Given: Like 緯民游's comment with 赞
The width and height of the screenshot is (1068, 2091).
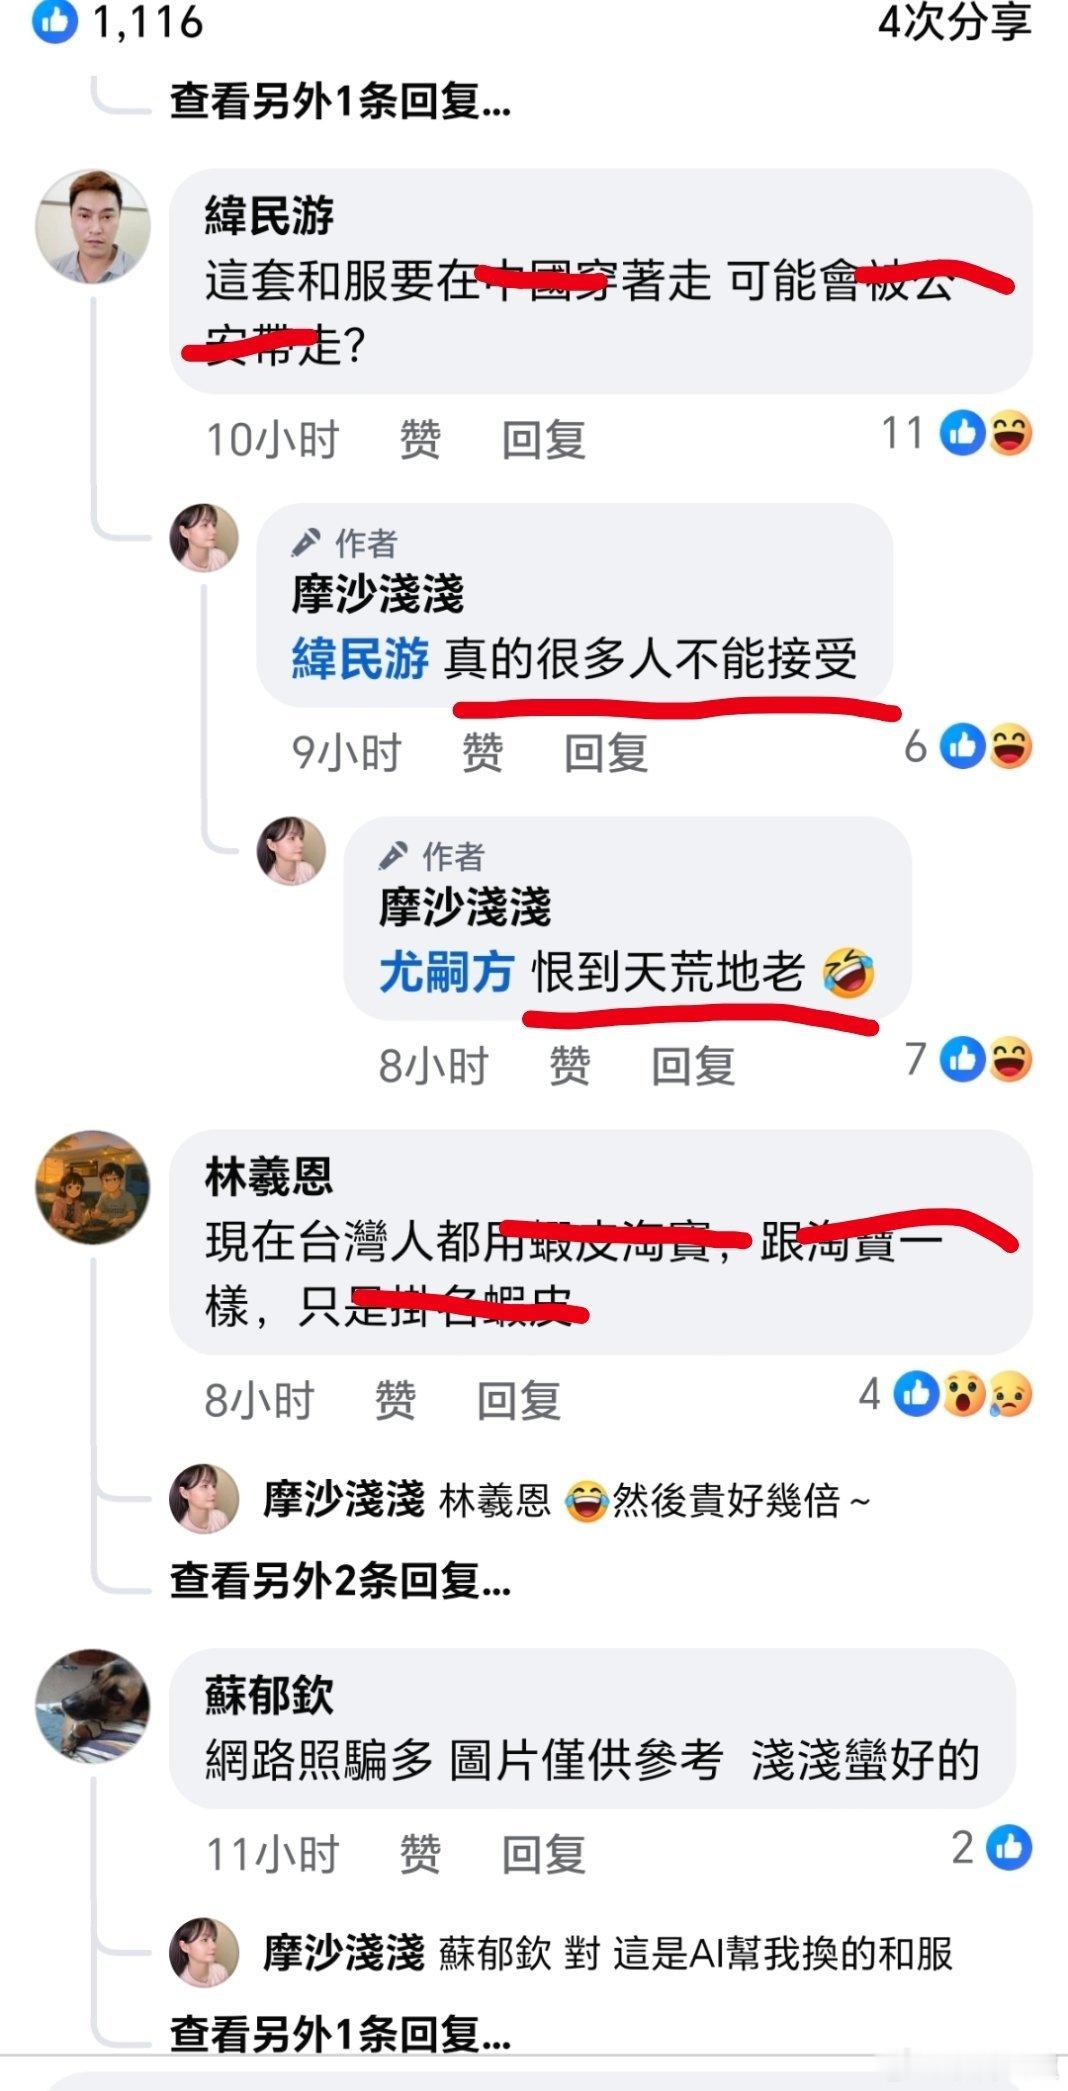Looking at the screenshot, I should (420, 439).
